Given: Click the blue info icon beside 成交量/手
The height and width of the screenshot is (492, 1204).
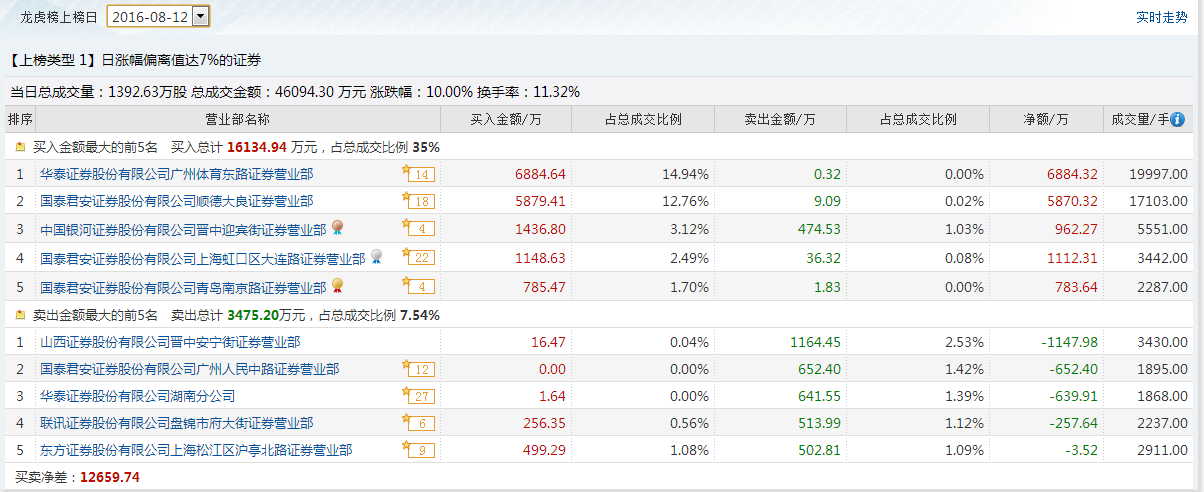Looking at the screenshot, I should coord(1177,120).
